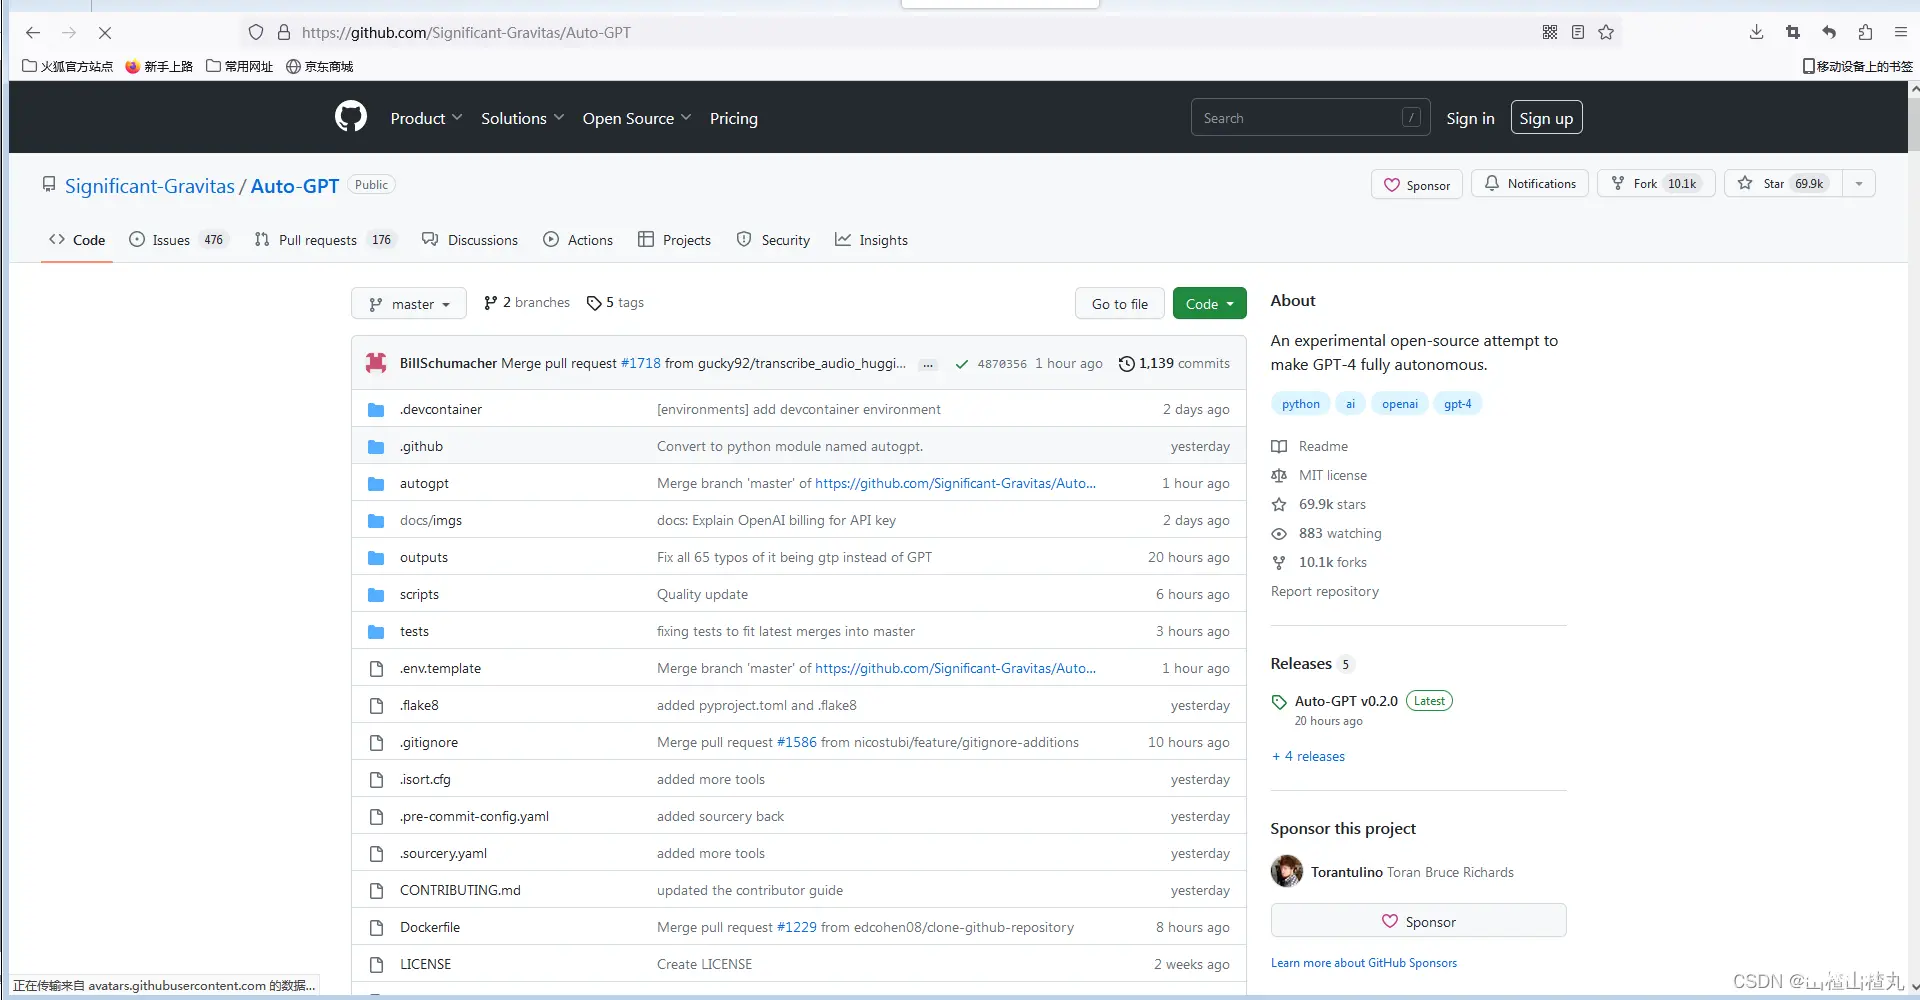View the 2 branches link
This screenshot has width=1920, height=1000.
pos(527,303)
